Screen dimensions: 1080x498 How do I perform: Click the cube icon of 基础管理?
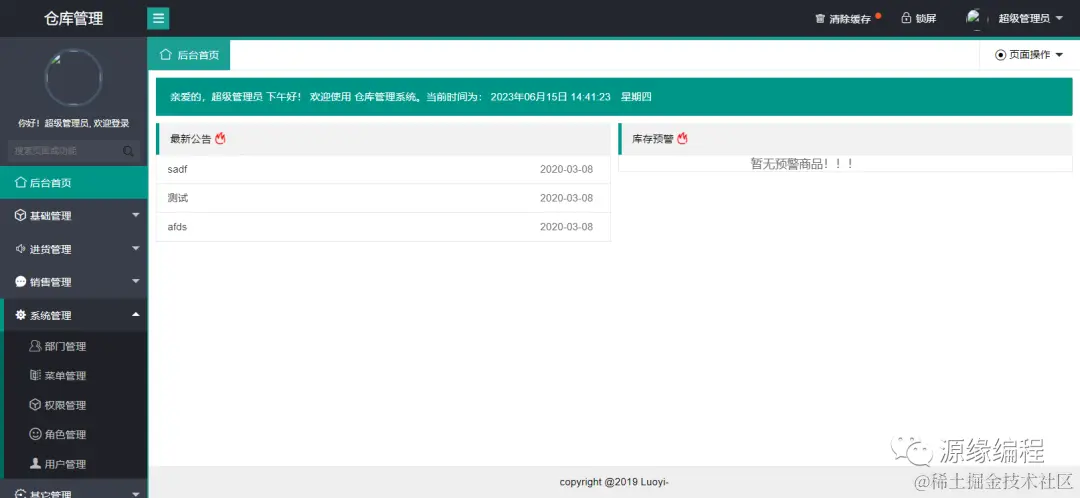tap(21, 216)
